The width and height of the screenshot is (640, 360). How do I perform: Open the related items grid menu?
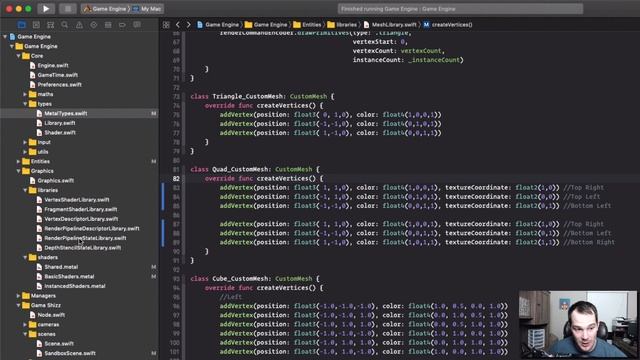(x=166, y=25)
